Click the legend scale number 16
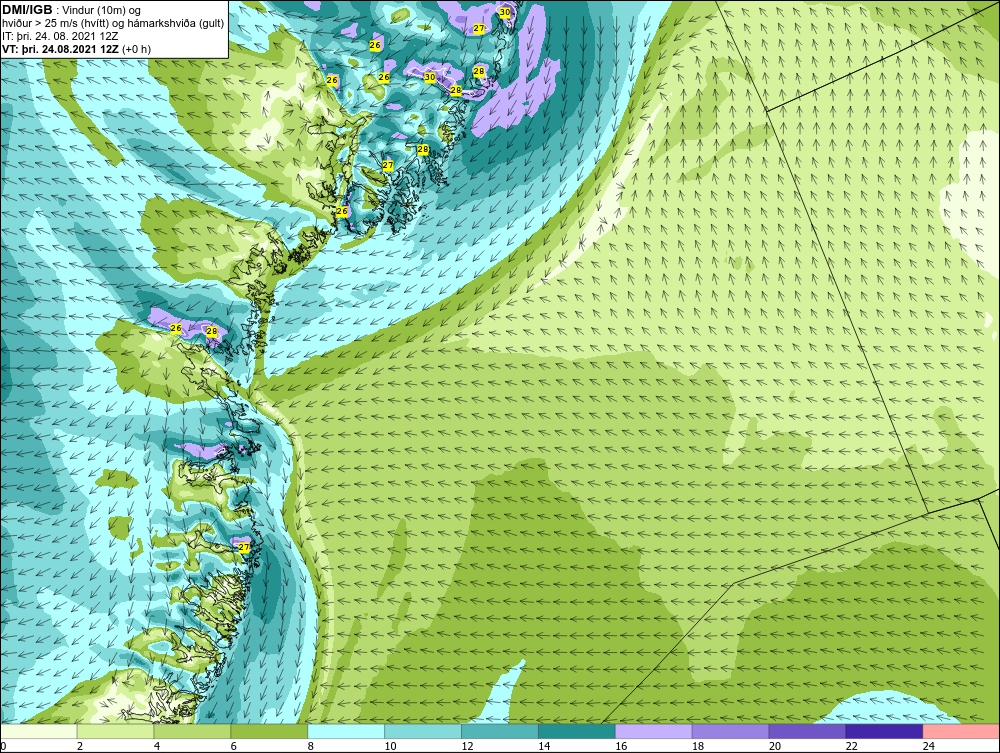The image size is (1000, 753). [621, 746]
